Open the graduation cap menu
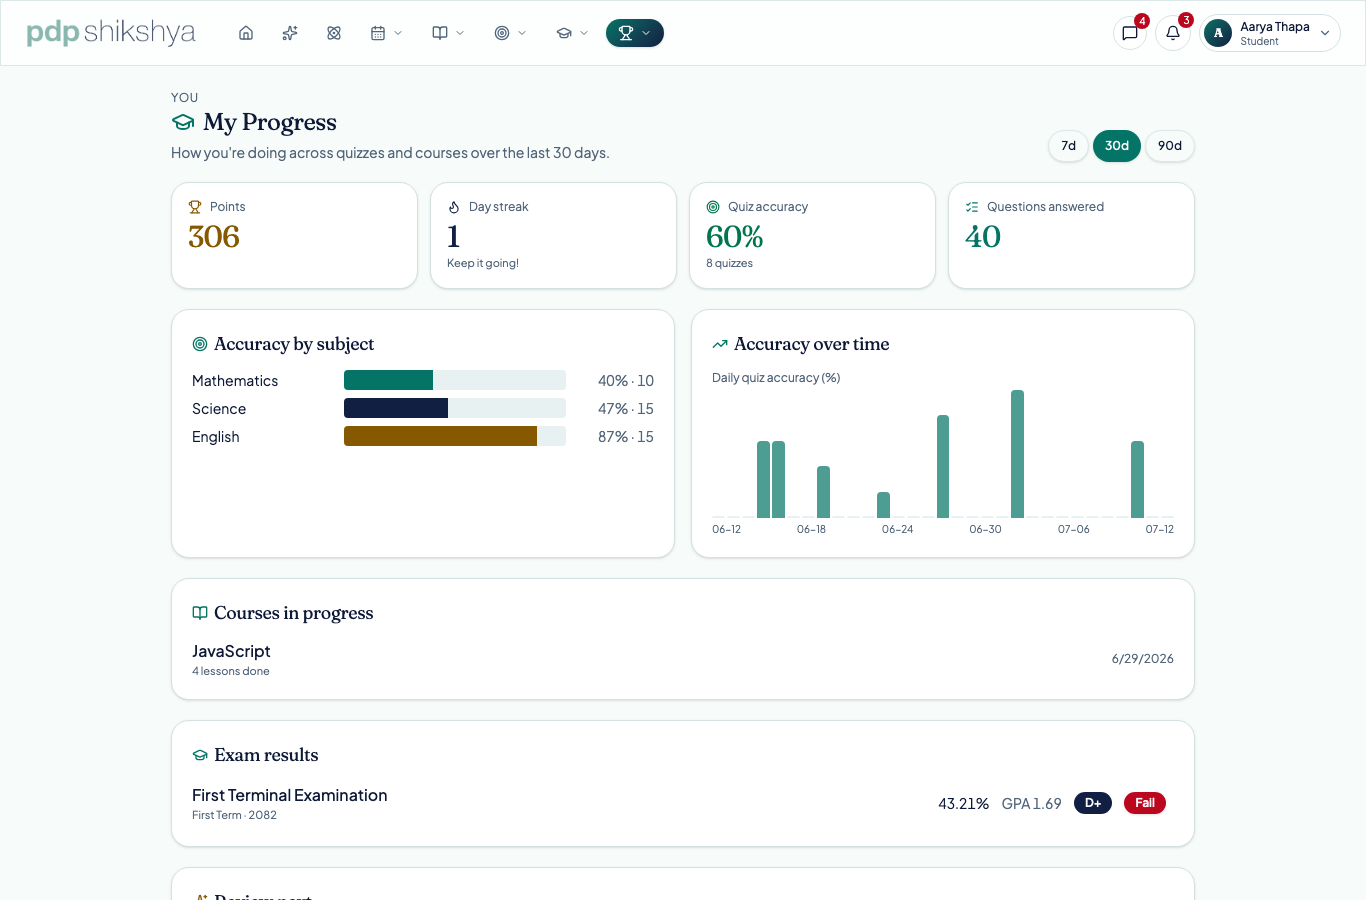The height and width of the screenshot is (900, 1366). (572, 33)
